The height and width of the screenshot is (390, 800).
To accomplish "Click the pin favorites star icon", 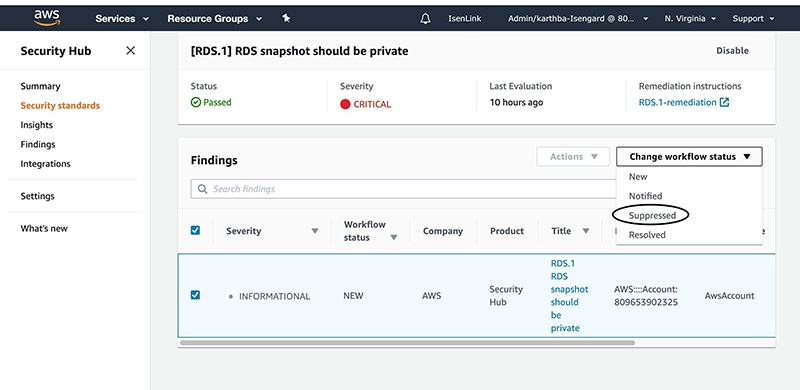I will click(286, 18).
